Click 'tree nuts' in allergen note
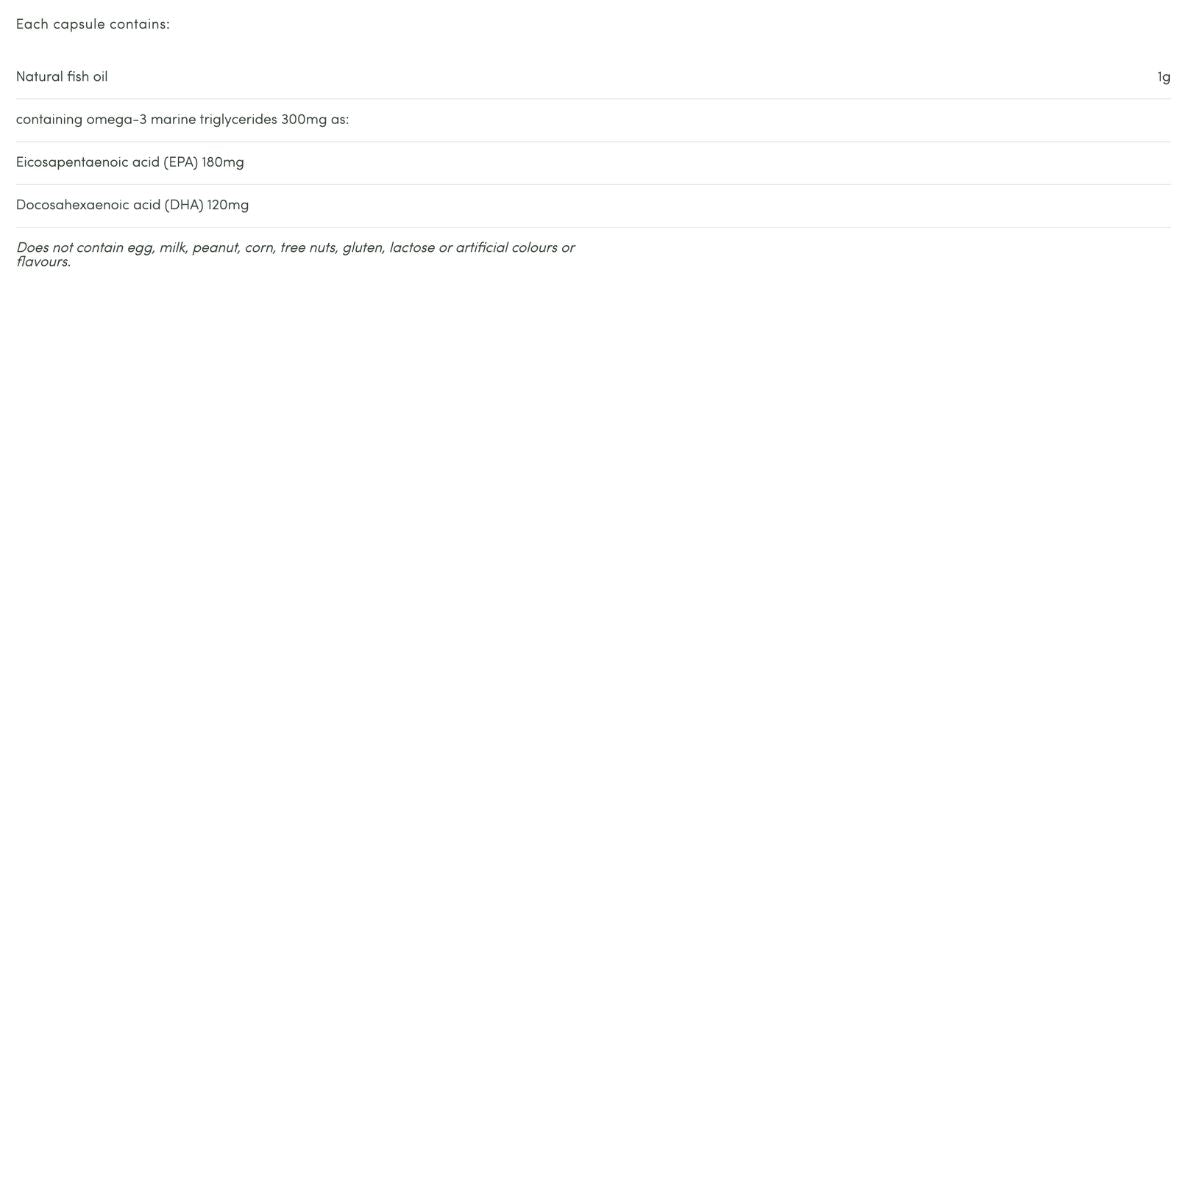This screenshot has width=1200, height=1200. tap(309, 248)
